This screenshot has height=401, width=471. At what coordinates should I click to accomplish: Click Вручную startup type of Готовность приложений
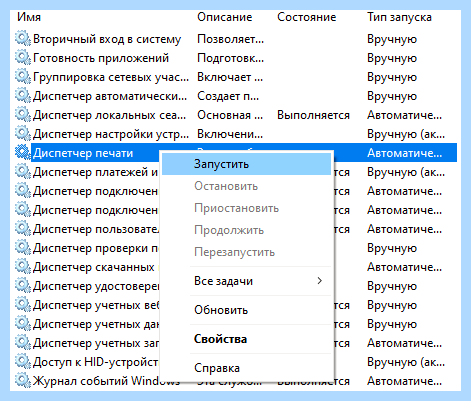392,58
